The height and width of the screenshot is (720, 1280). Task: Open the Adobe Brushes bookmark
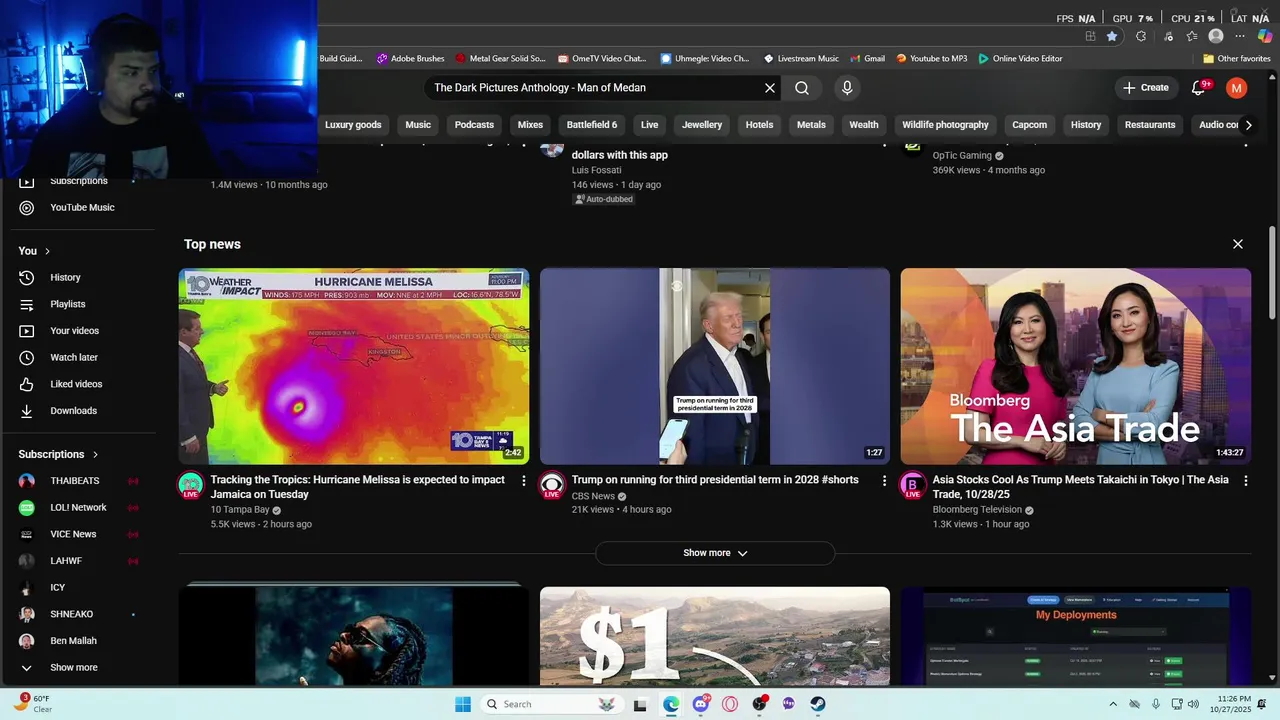point(410,59)
